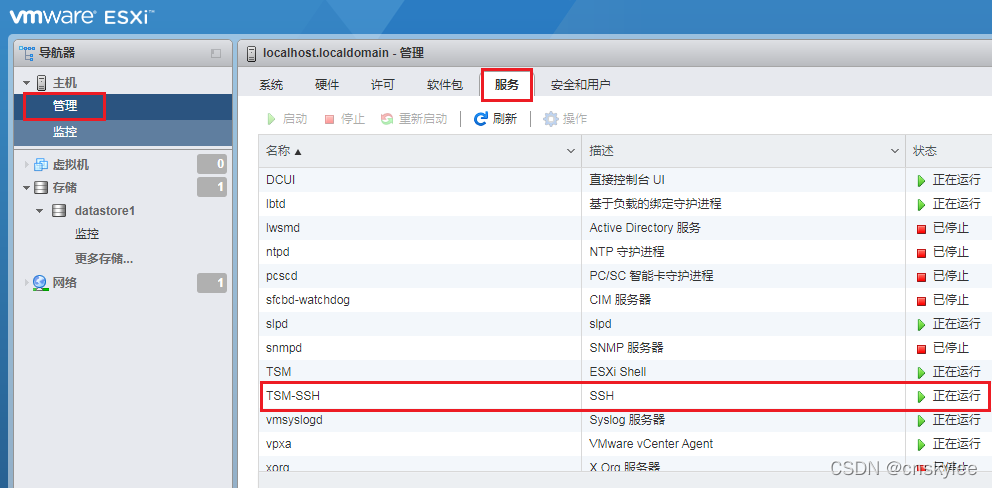992x488 pixels.
Task: Open the 操作 actions gear menu
Action: (x=565, y=119)
